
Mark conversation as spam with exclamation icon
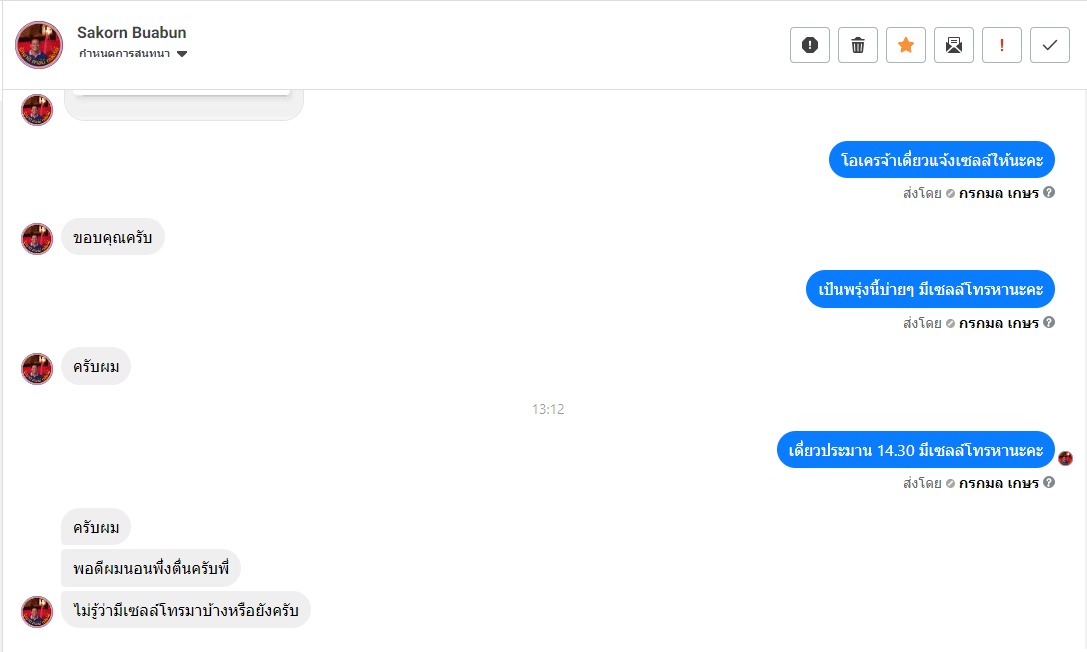(x=810, y=45)
